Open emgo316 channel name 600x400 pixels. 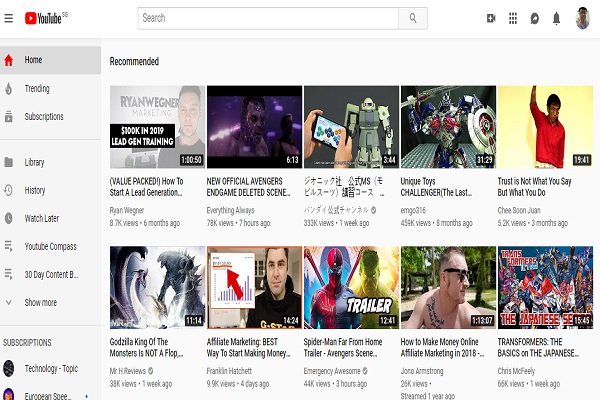click(x=413, y=210)
